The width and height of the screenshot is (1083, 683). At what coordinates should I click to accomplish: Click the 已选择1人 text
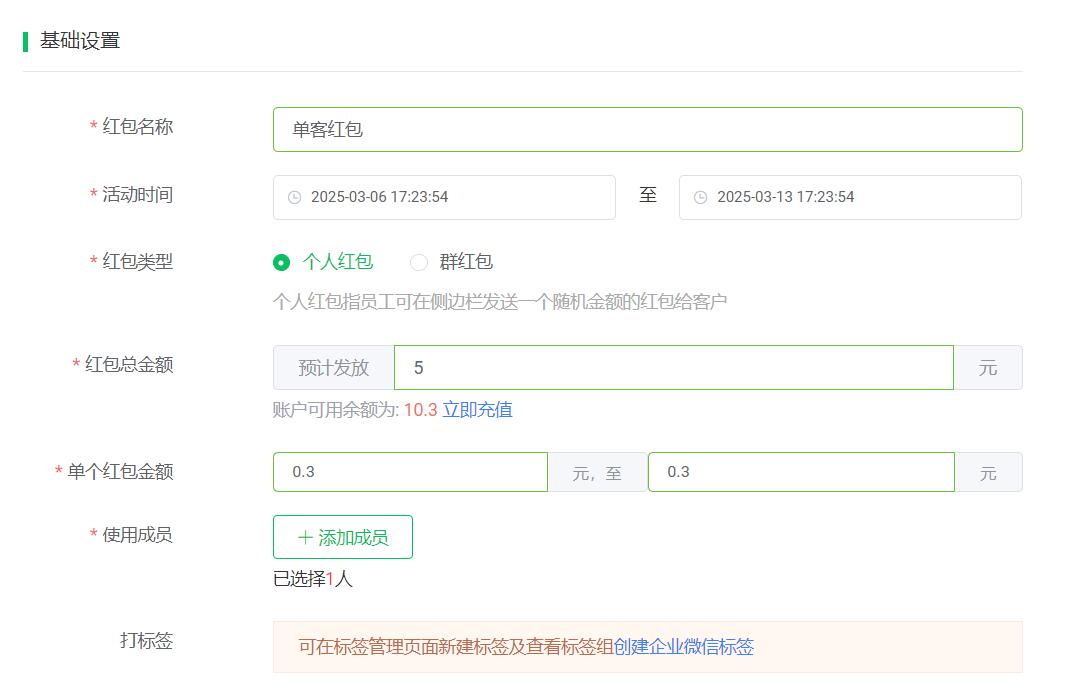313,579
